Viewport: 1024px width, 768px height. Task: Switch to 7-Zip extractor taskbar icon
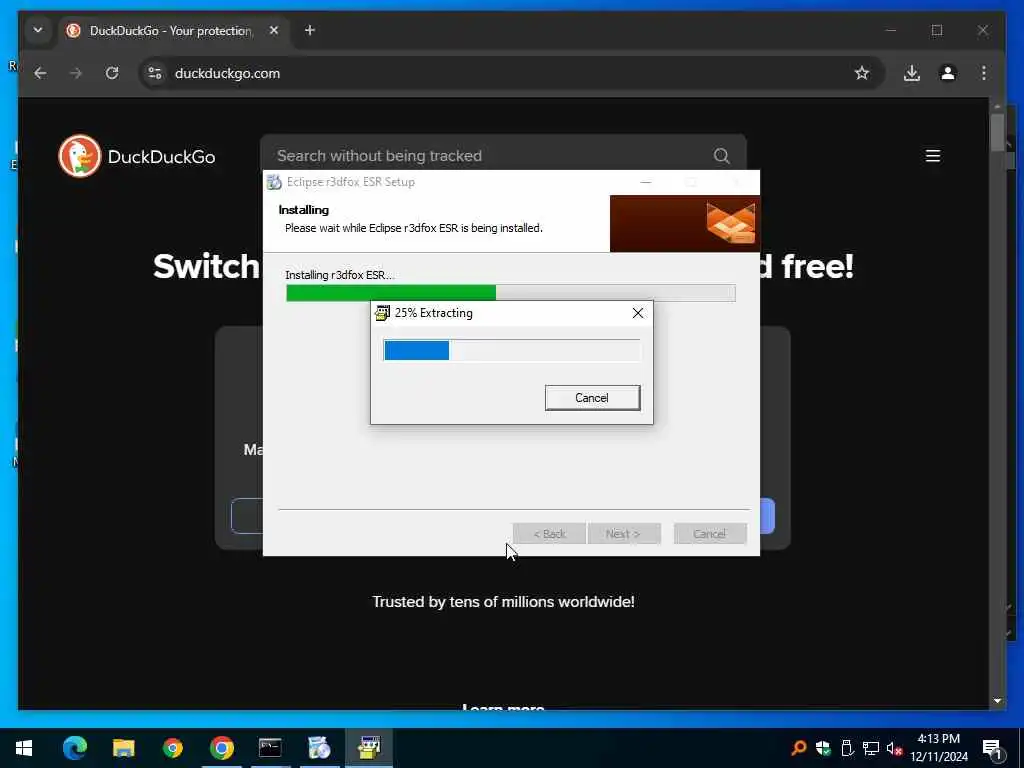tap(368, 748)
